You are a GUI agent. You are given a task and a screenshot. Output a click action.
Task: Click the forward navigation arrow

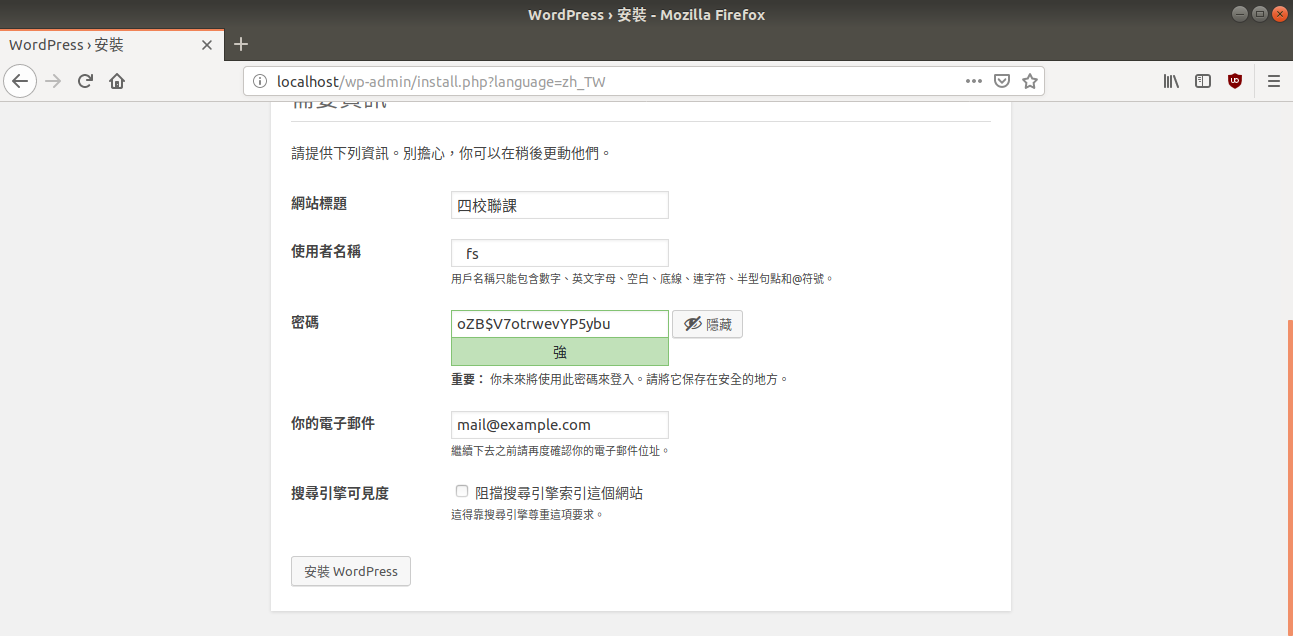tap(54, 81)
